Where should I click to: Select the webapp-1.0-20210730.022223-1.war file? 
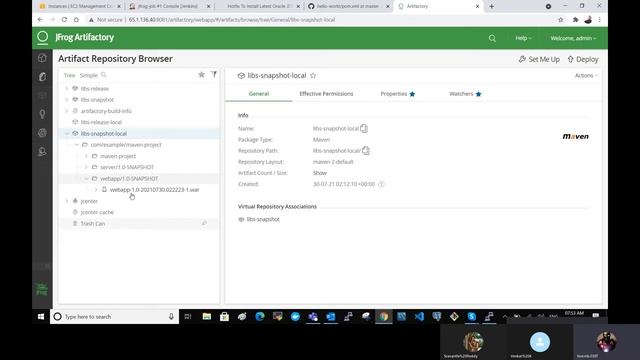point(154,190)
